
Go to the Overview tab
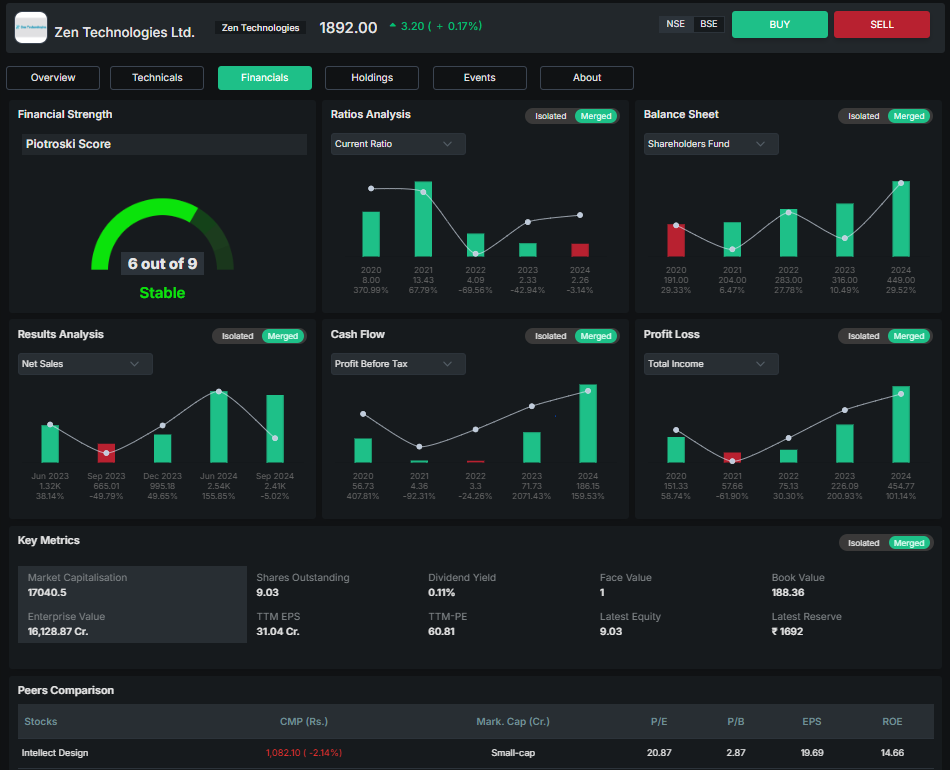[53, 78]
